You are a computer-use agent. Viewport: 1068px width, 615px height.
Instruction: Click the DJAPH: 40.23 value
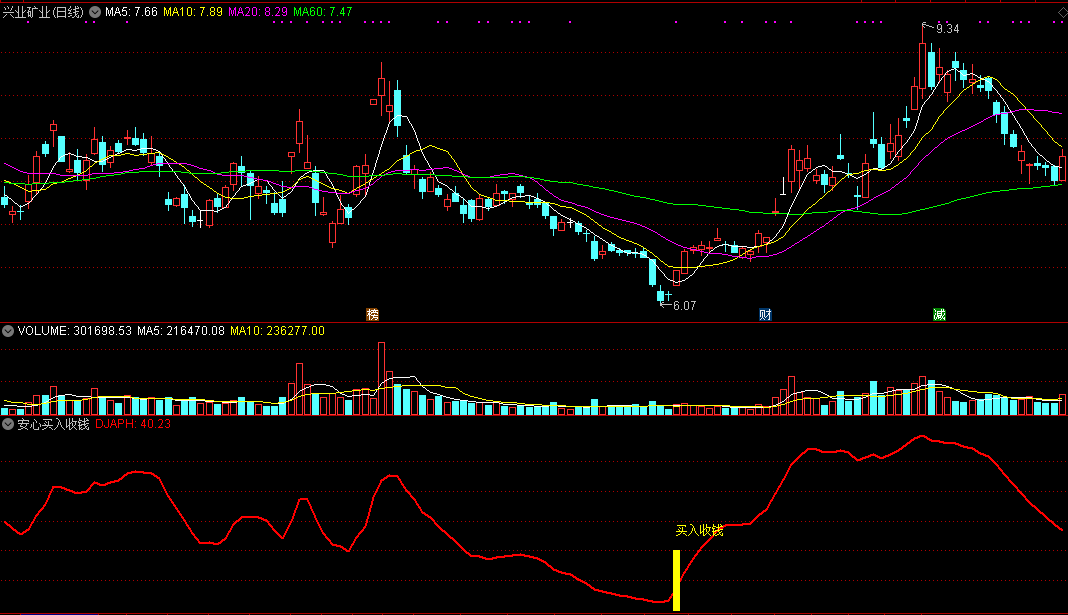[133, 424]
